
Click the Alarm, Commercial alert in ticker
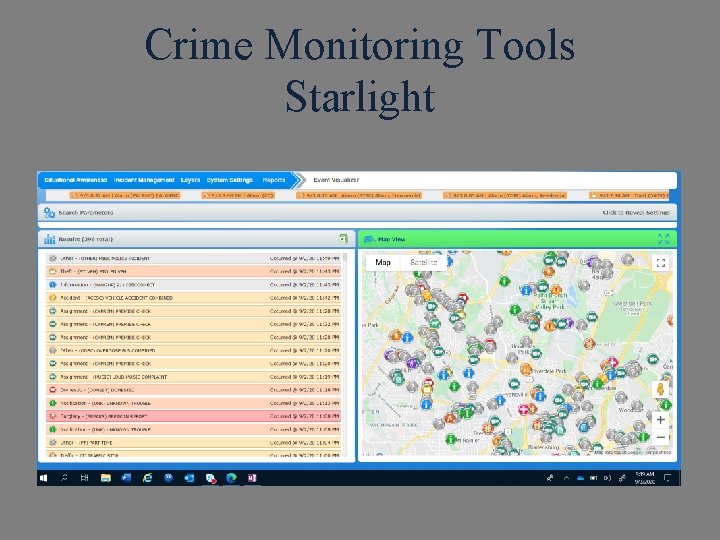point(359,196)
